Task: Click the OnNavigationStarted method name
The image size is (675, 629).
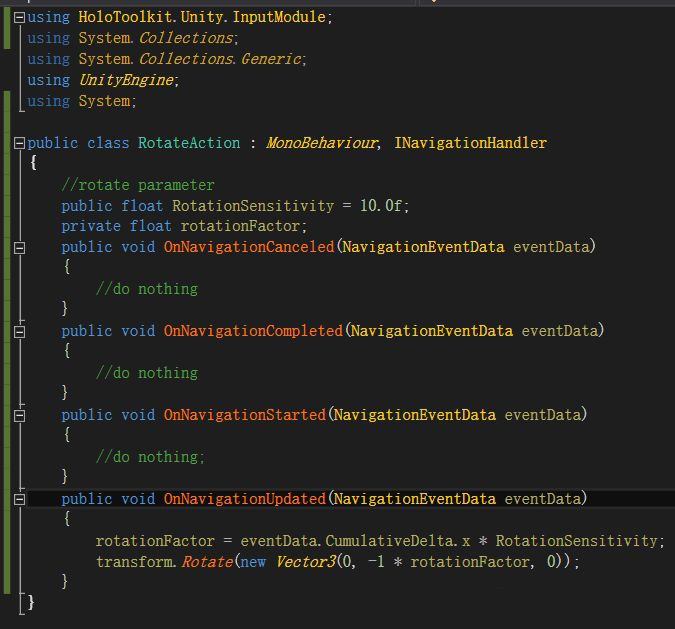Action: coord(245,415)
